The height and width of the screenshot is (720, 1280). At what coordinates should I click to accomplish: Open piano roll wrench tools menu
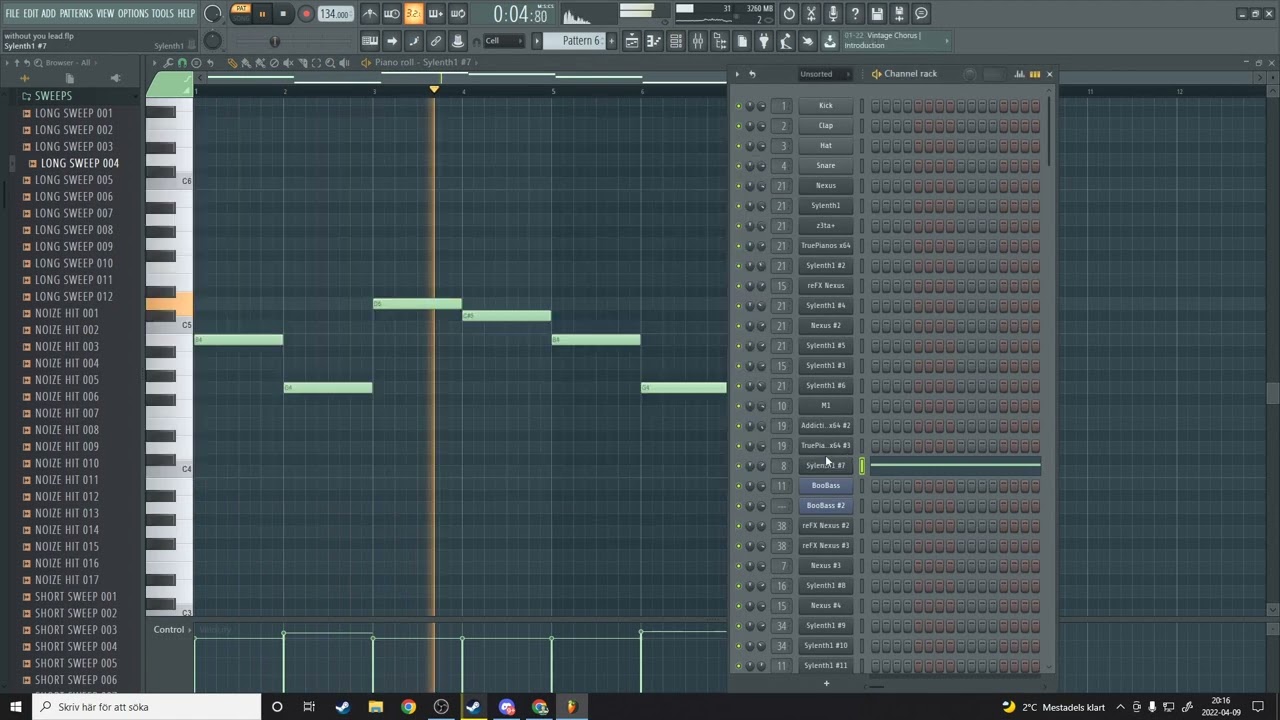click(x=168, y=63)
